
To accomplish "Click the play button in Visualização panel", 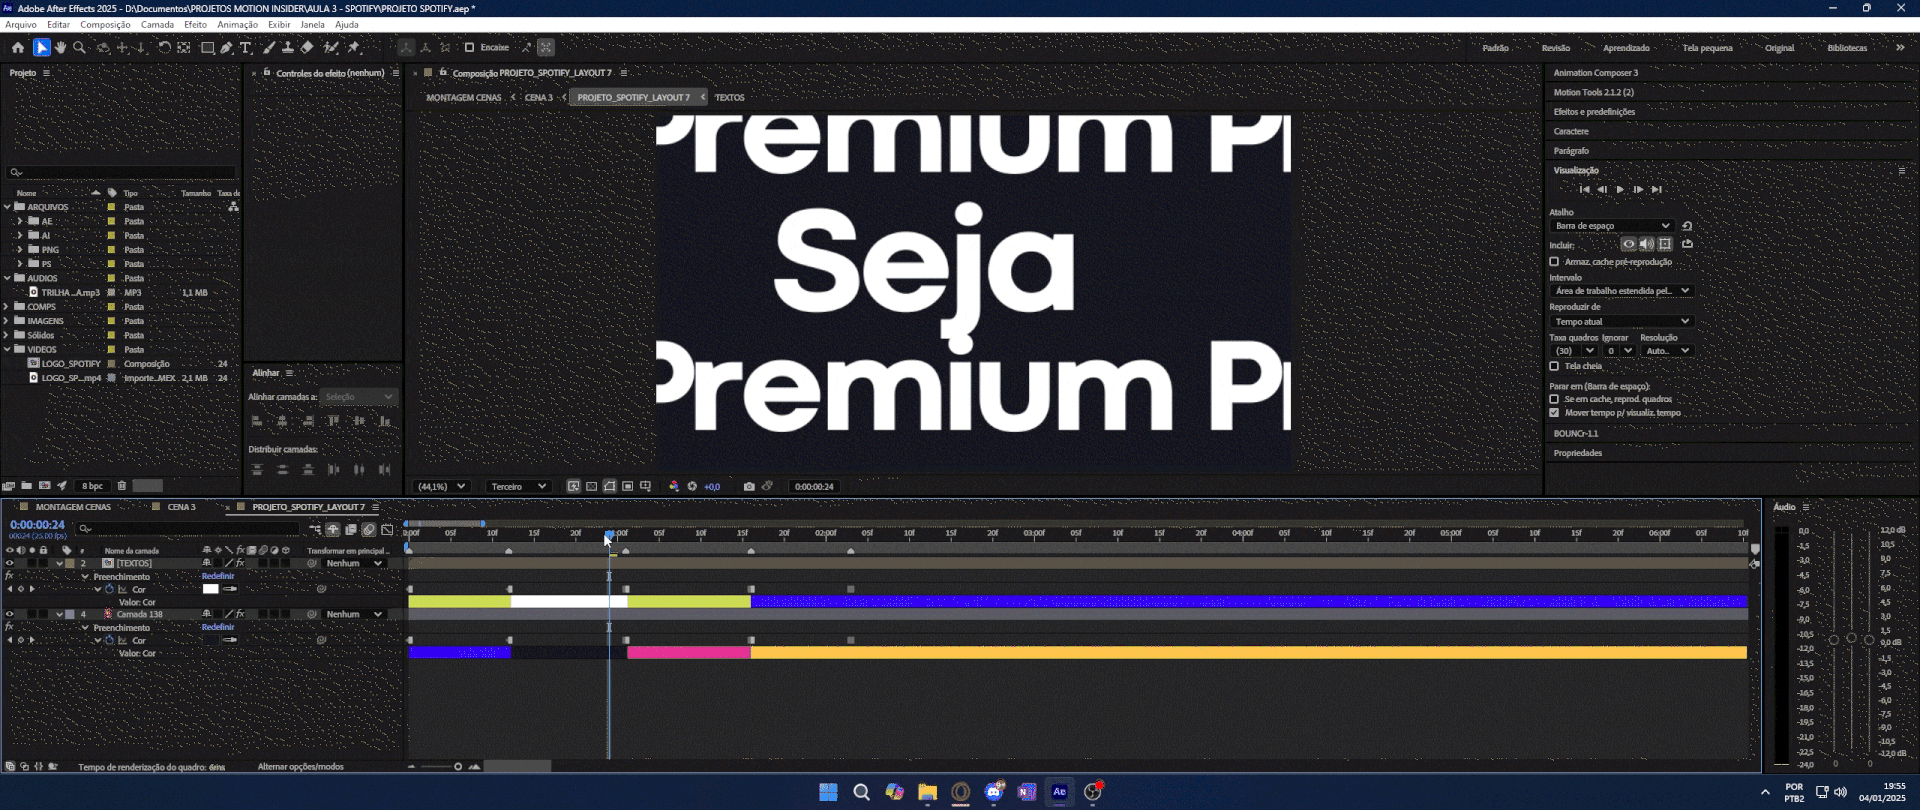I will click(x=1620, y=189).
